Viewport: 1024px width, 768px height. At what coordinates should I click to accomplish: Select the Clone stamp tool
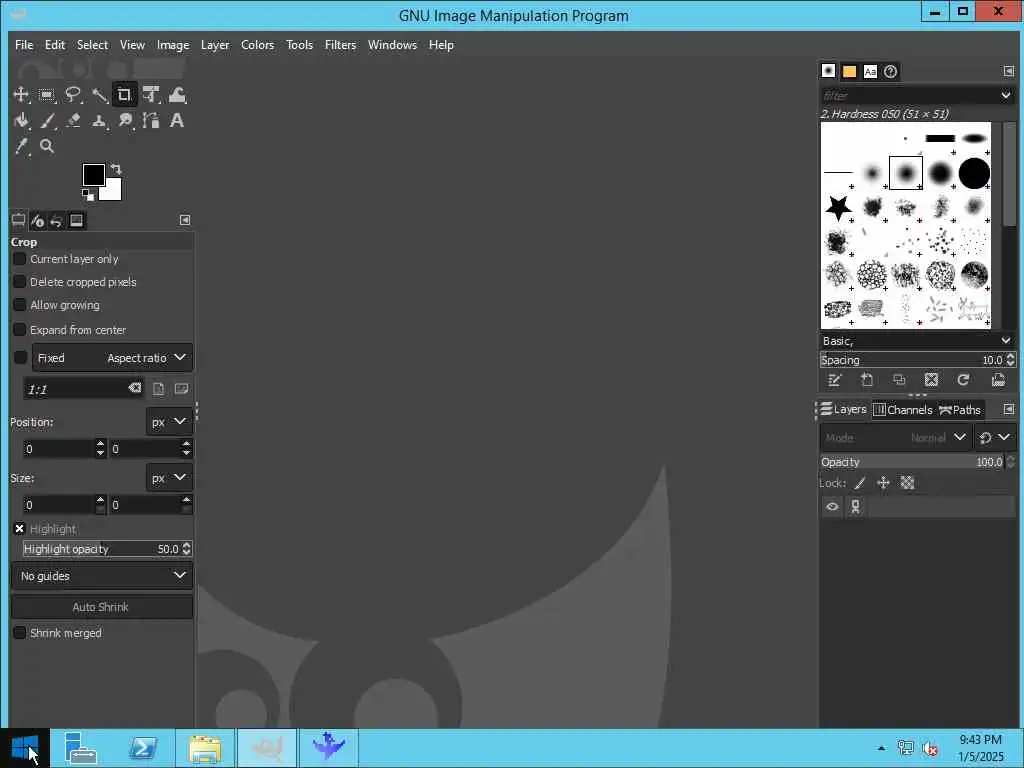coord(99,120)
